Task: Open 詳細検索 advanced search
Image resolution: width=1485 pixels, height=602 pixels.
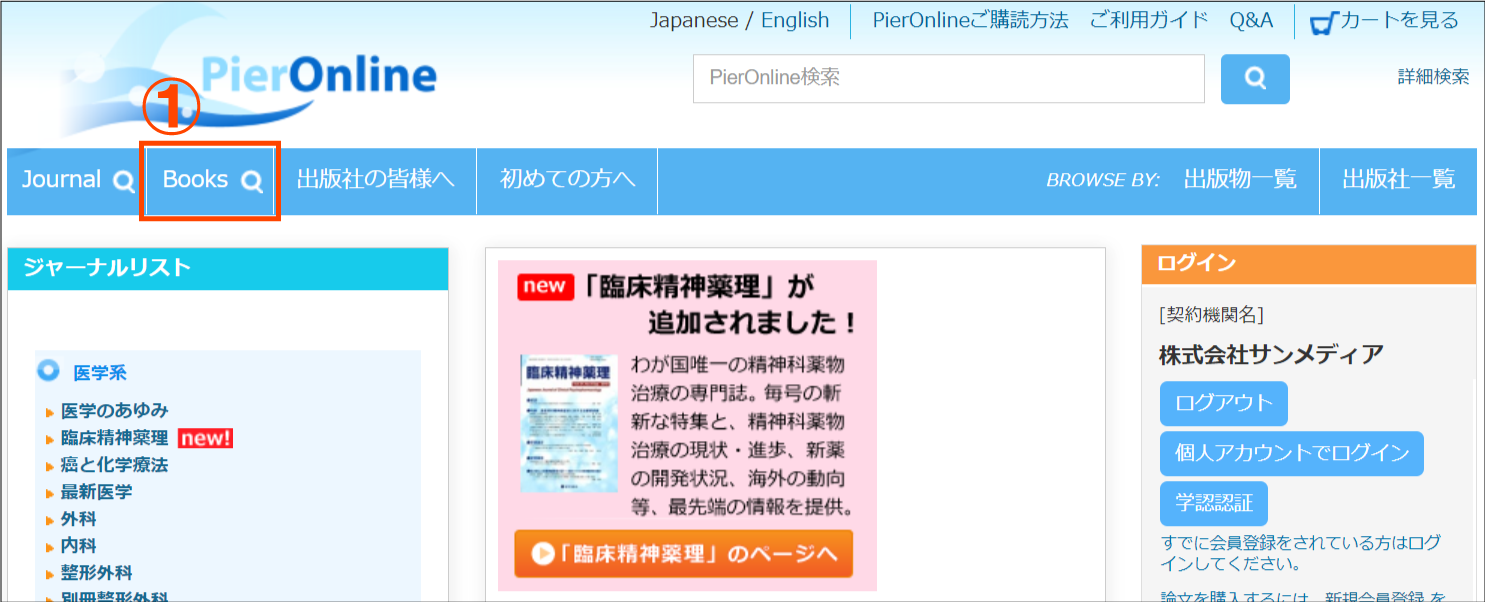Action: point(1433,76)
